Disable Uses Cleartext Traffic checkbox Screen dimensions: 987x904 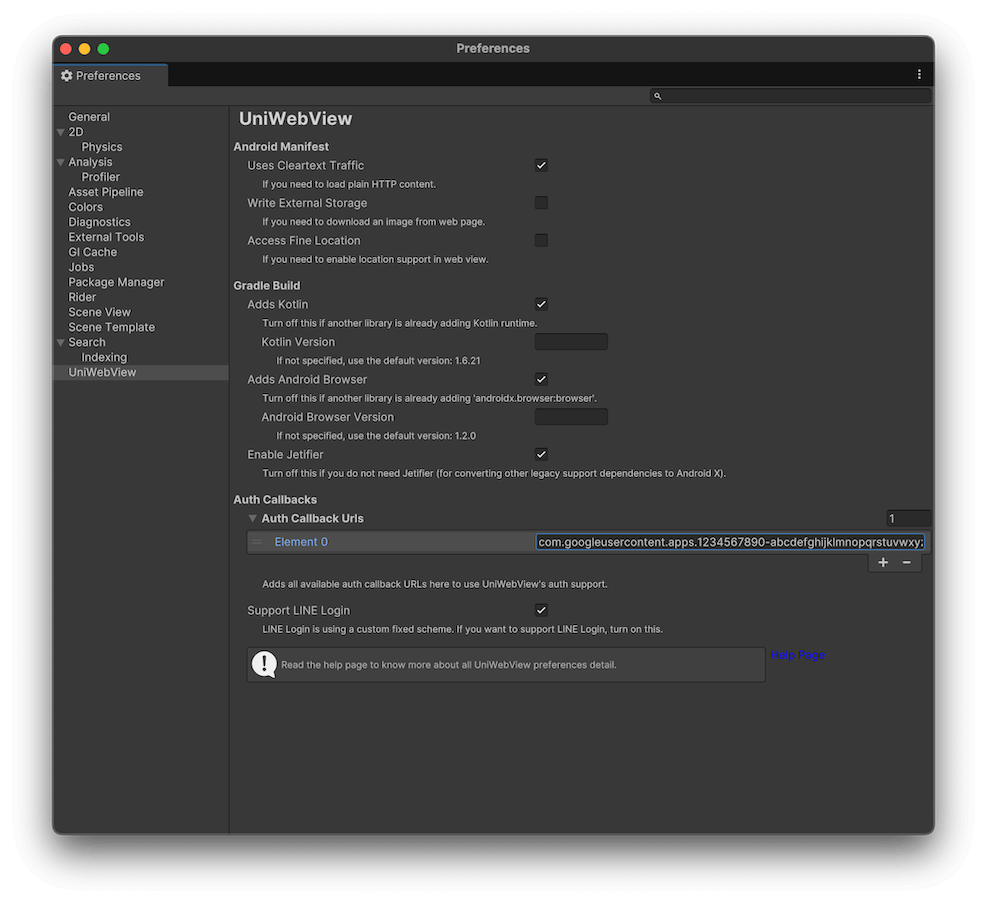[541, 165]
